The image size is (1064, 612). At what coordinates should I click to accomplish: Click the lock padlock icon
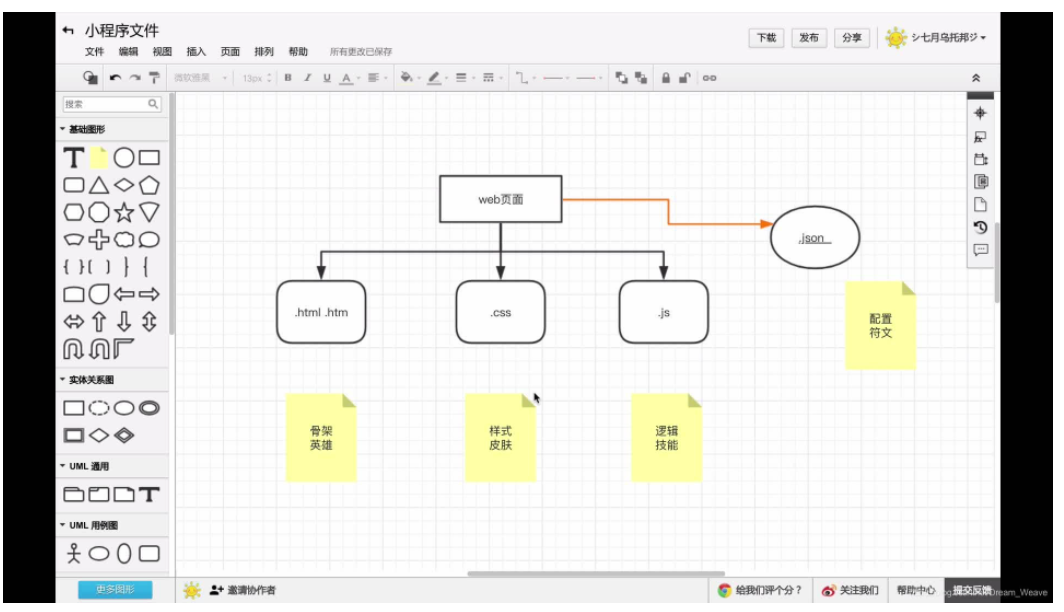(x=666, y=78)
